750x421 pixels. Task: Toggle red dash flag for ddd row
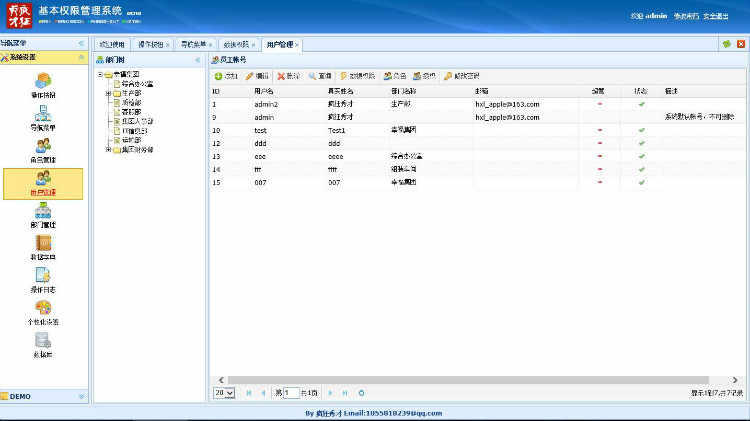coord(600,143)
